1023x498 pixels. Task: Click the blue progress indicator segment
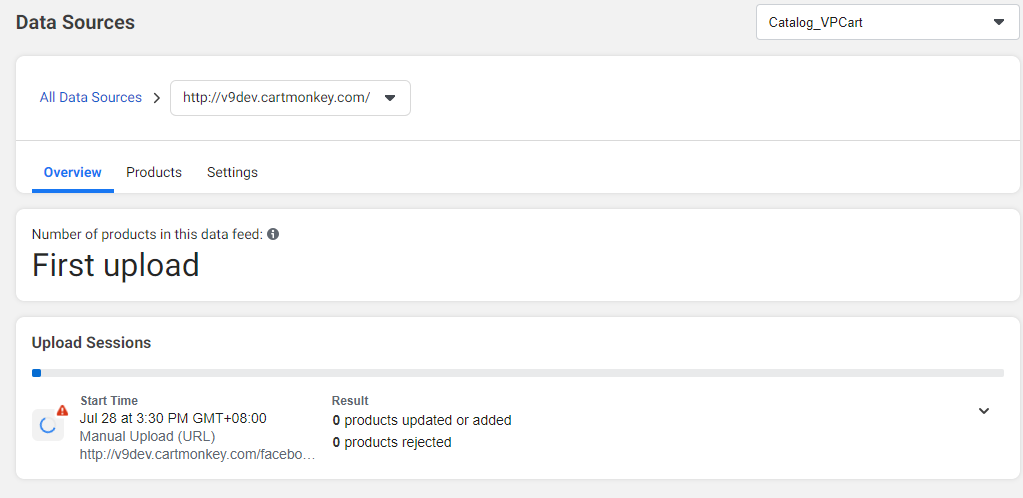tap(37, 373)
